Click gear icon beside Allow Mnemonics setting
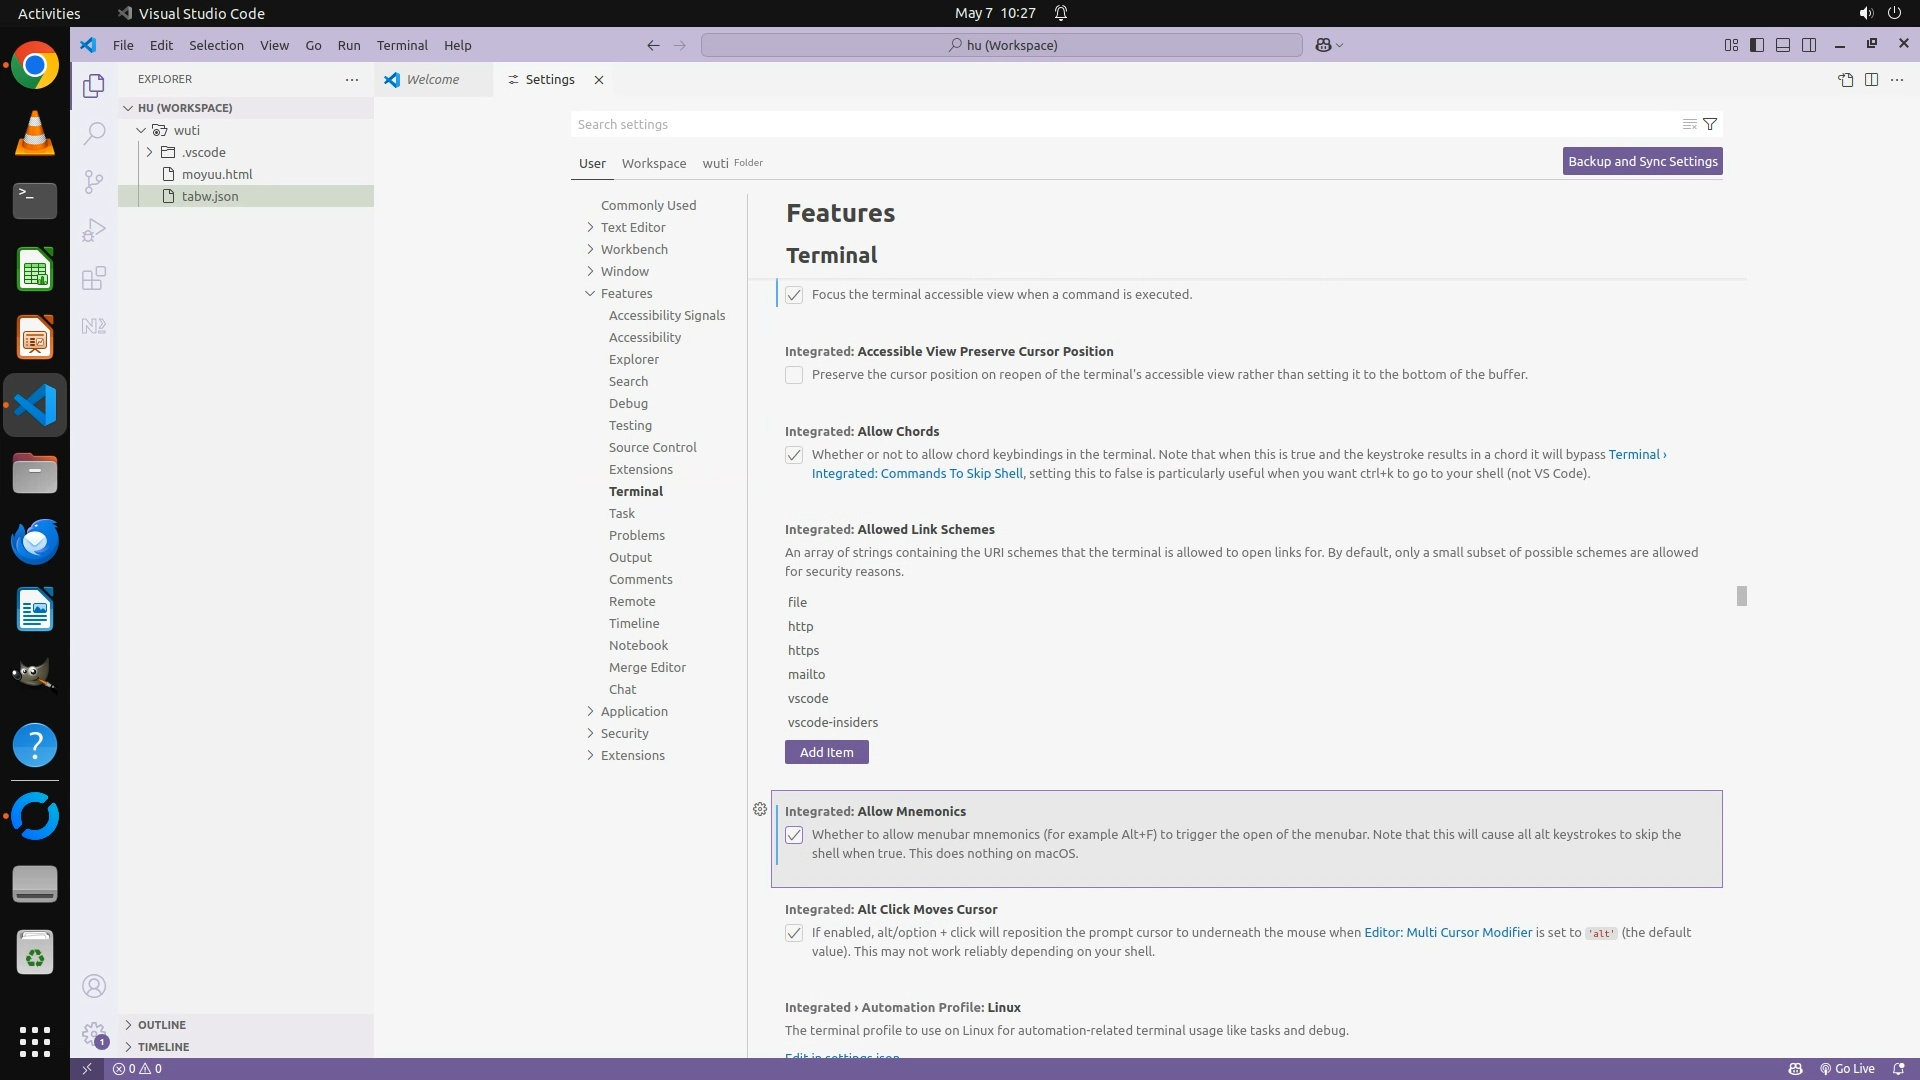Viewport: 1920px width, 1080px height. pos(760,809)
